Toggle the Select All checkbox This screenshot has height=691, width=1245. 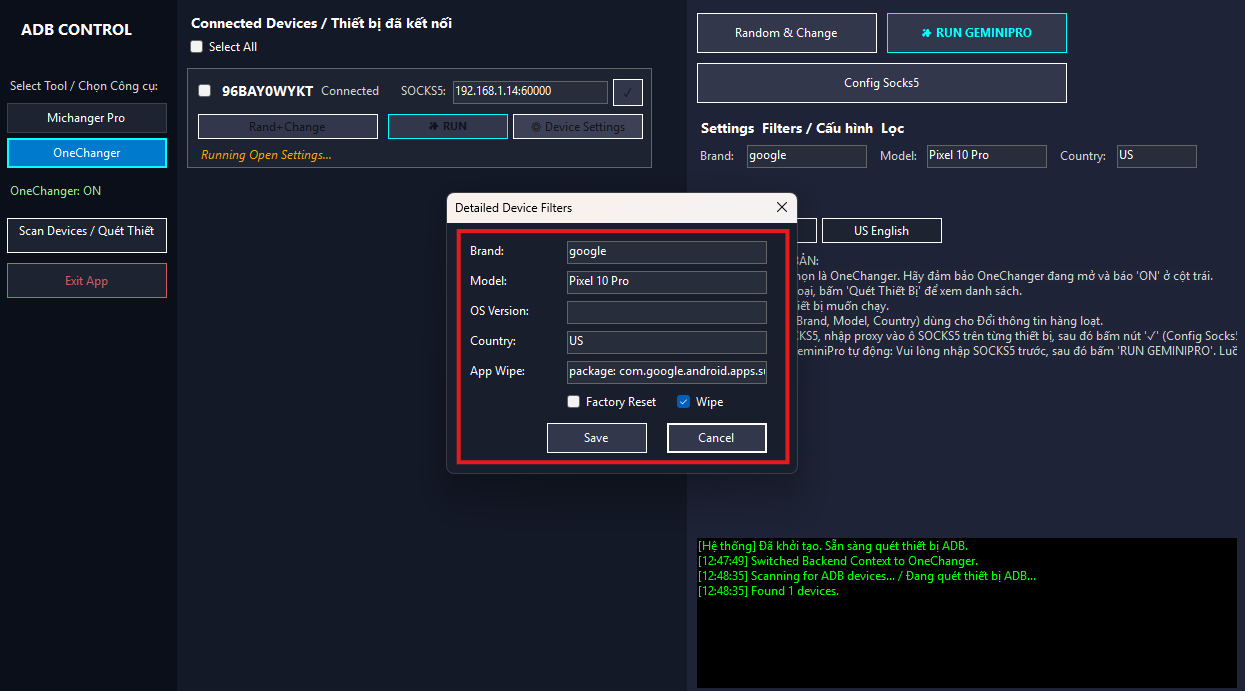click(197, 47)
